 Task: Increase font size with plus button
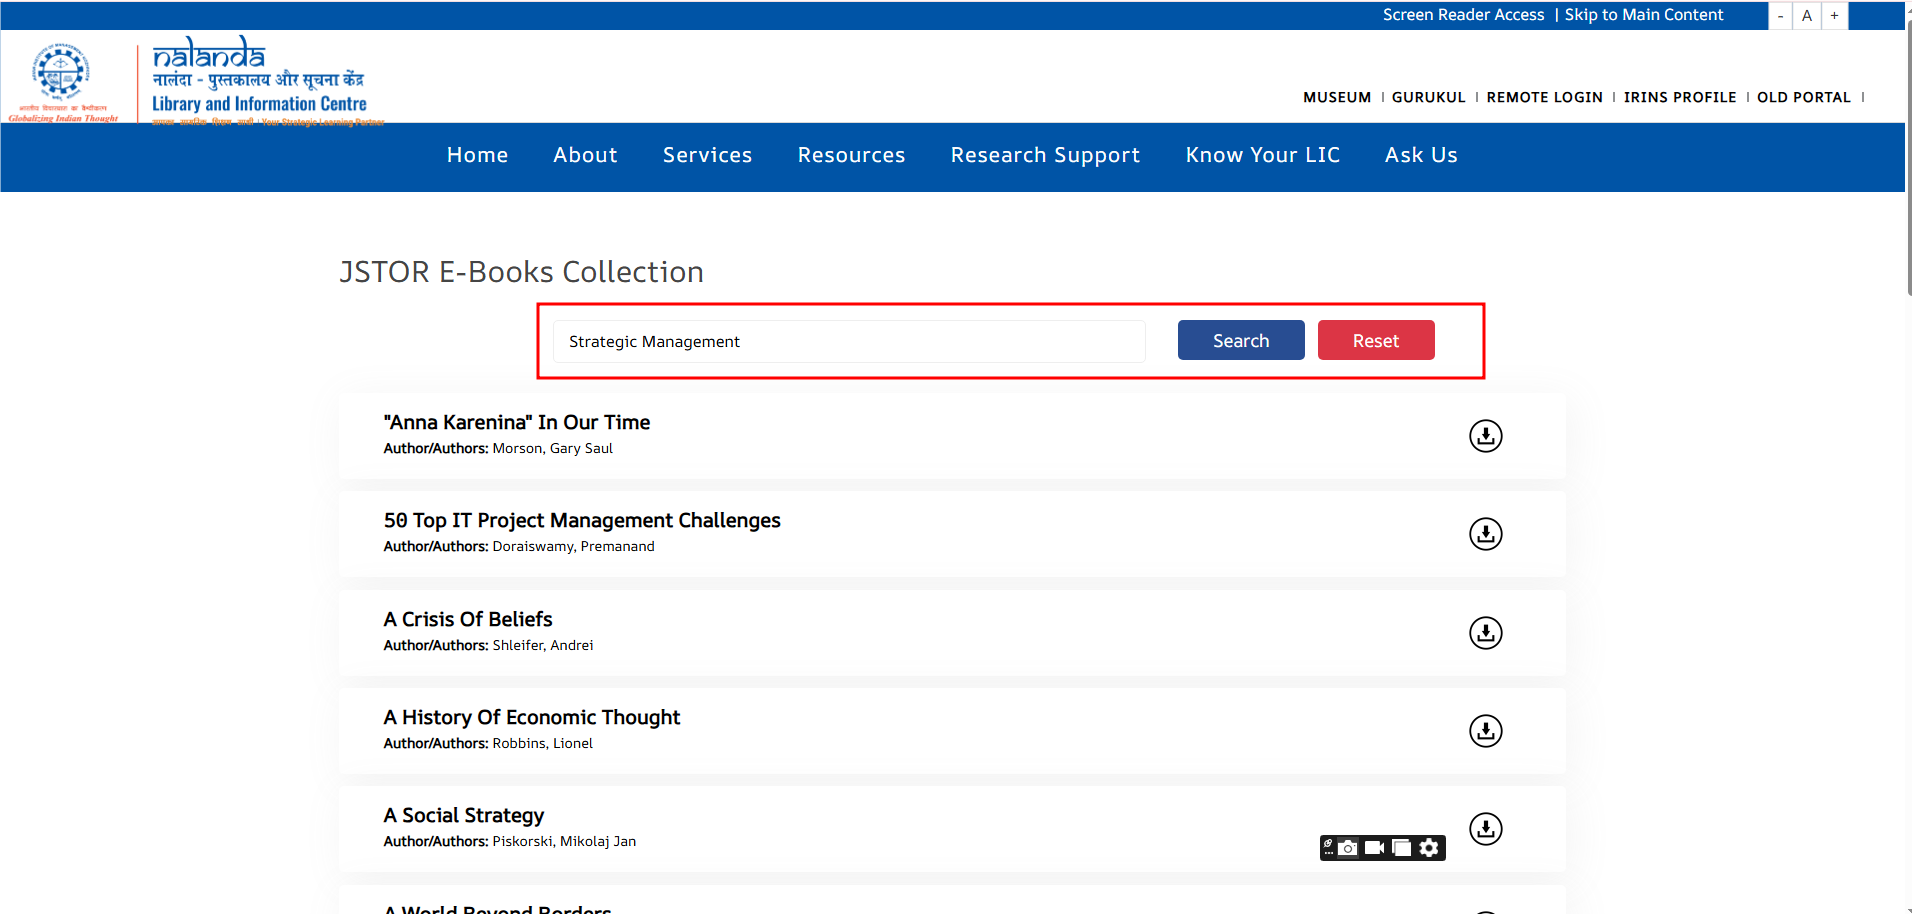[x=1834, y=16]
